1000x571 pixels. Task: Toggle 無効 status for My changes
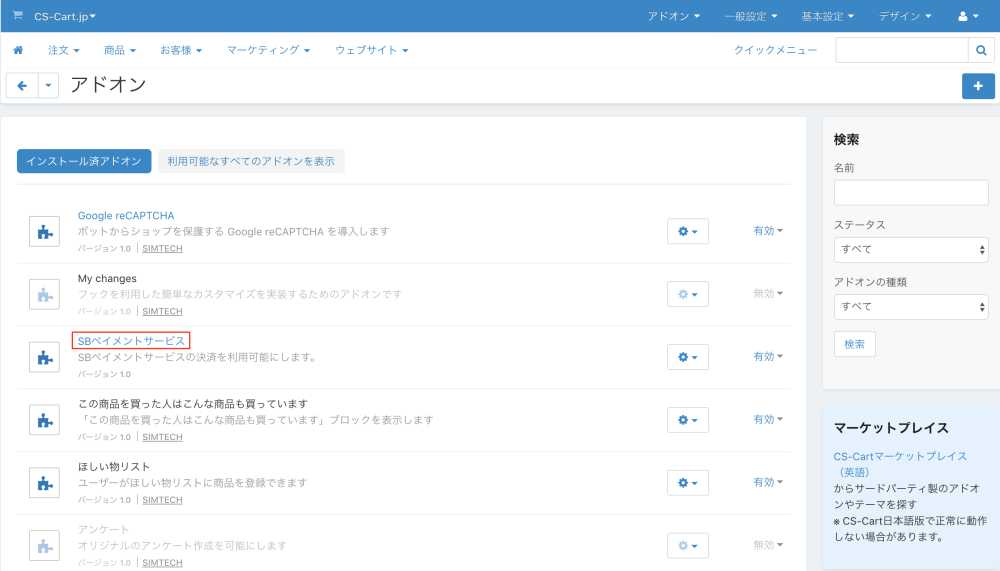(x=768, y=293)
